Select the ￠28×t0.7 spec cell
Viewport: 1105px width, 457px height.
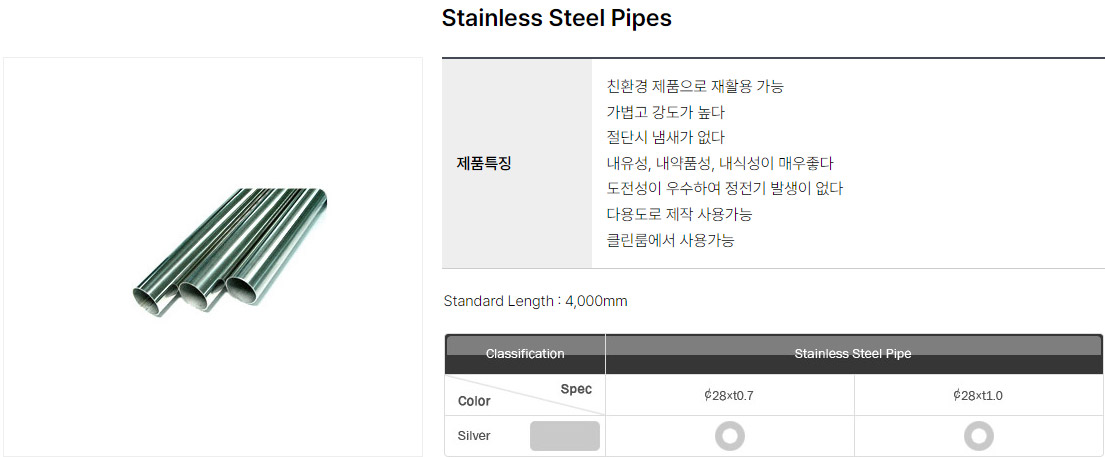pos(729,395)
